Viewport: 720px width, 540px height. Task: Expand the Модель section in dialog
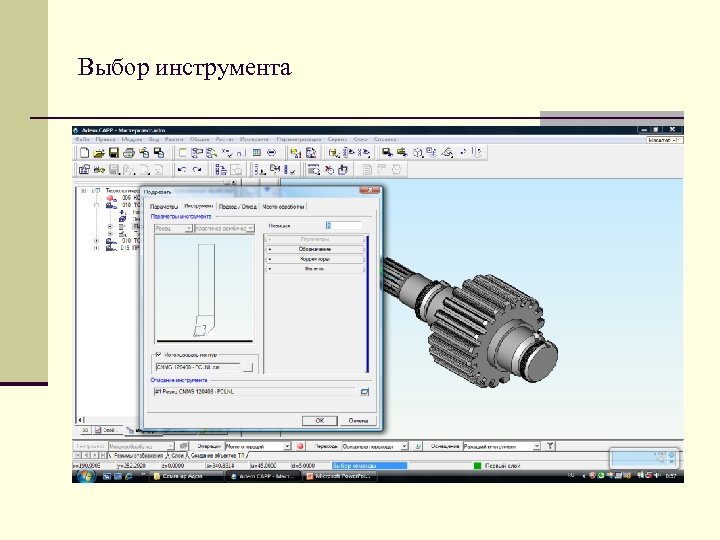315,269
